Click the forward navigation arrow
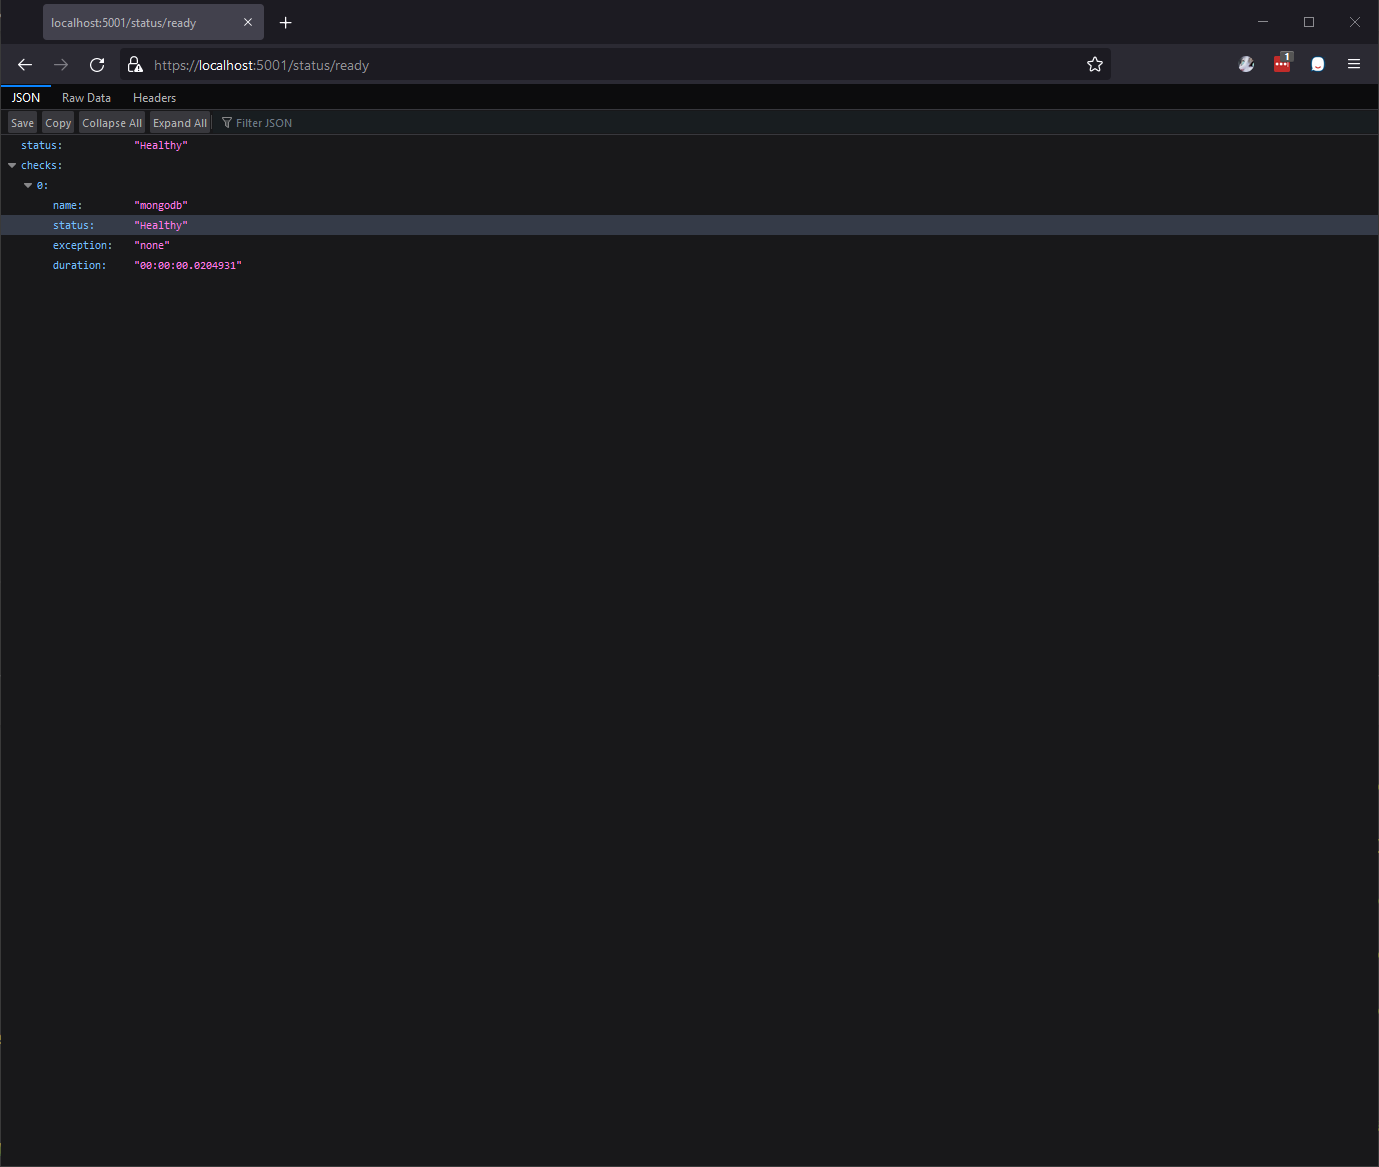This screenshot has height=1167, width=1379. click(x=60, y=64)
